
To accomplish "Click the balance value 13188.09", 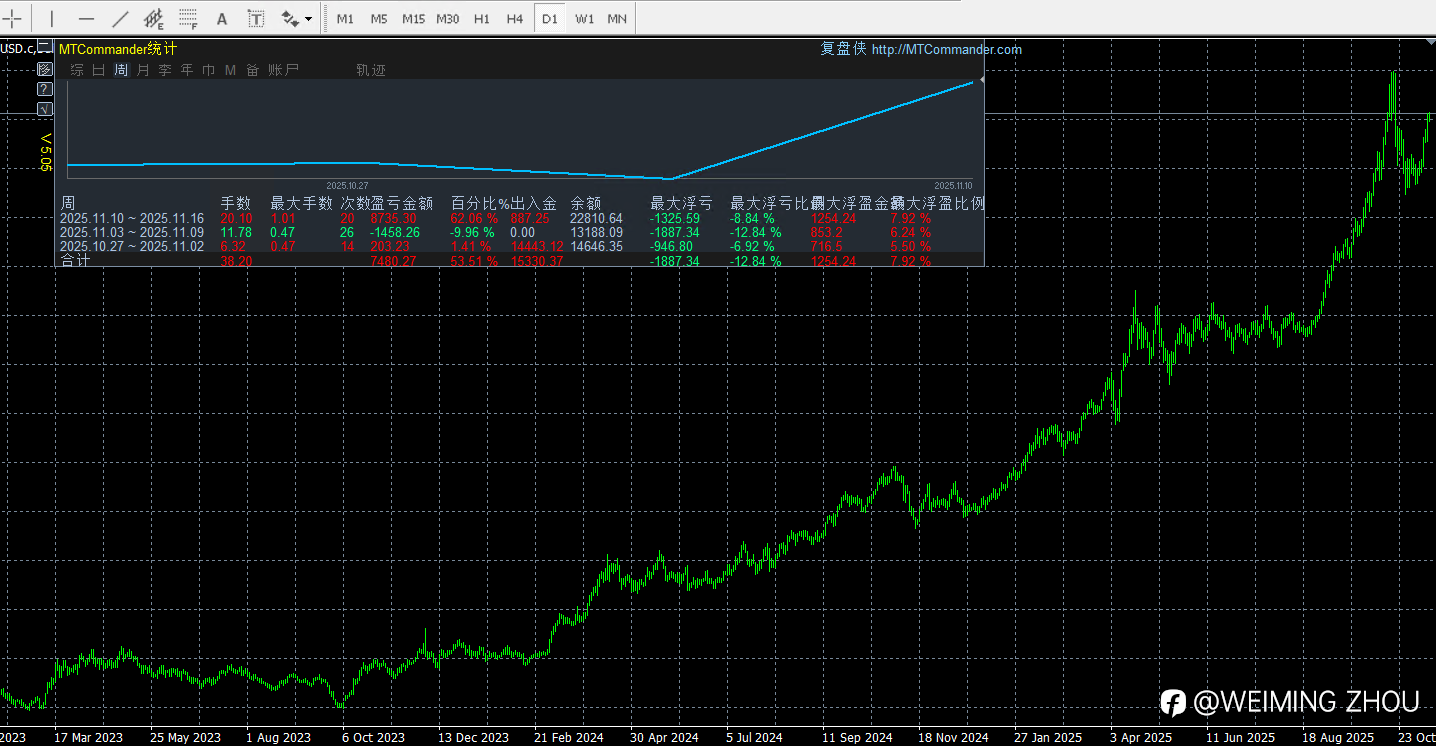I will pyautogui.click(x=596, y=232).
